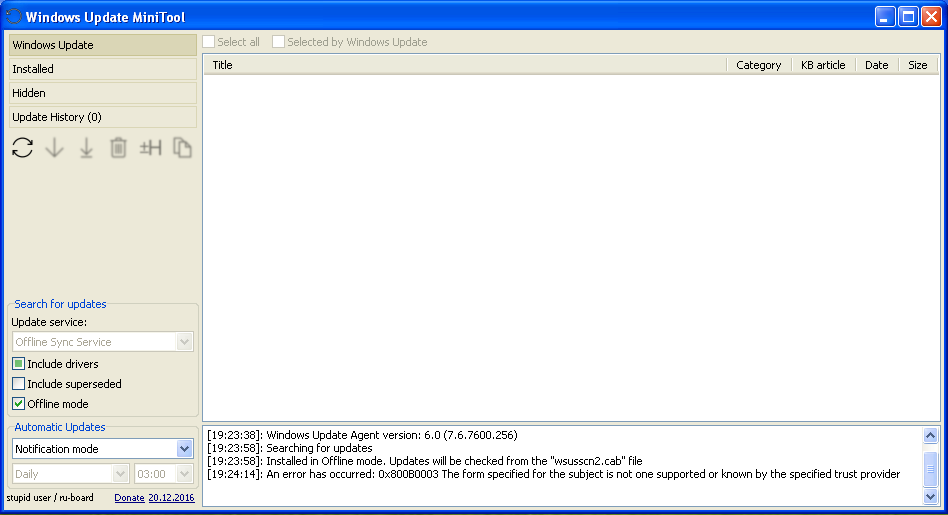This screenshot has width=948, height=515.
Task: Click the Installed in Offline mode log line
Action: coord(424,461)
